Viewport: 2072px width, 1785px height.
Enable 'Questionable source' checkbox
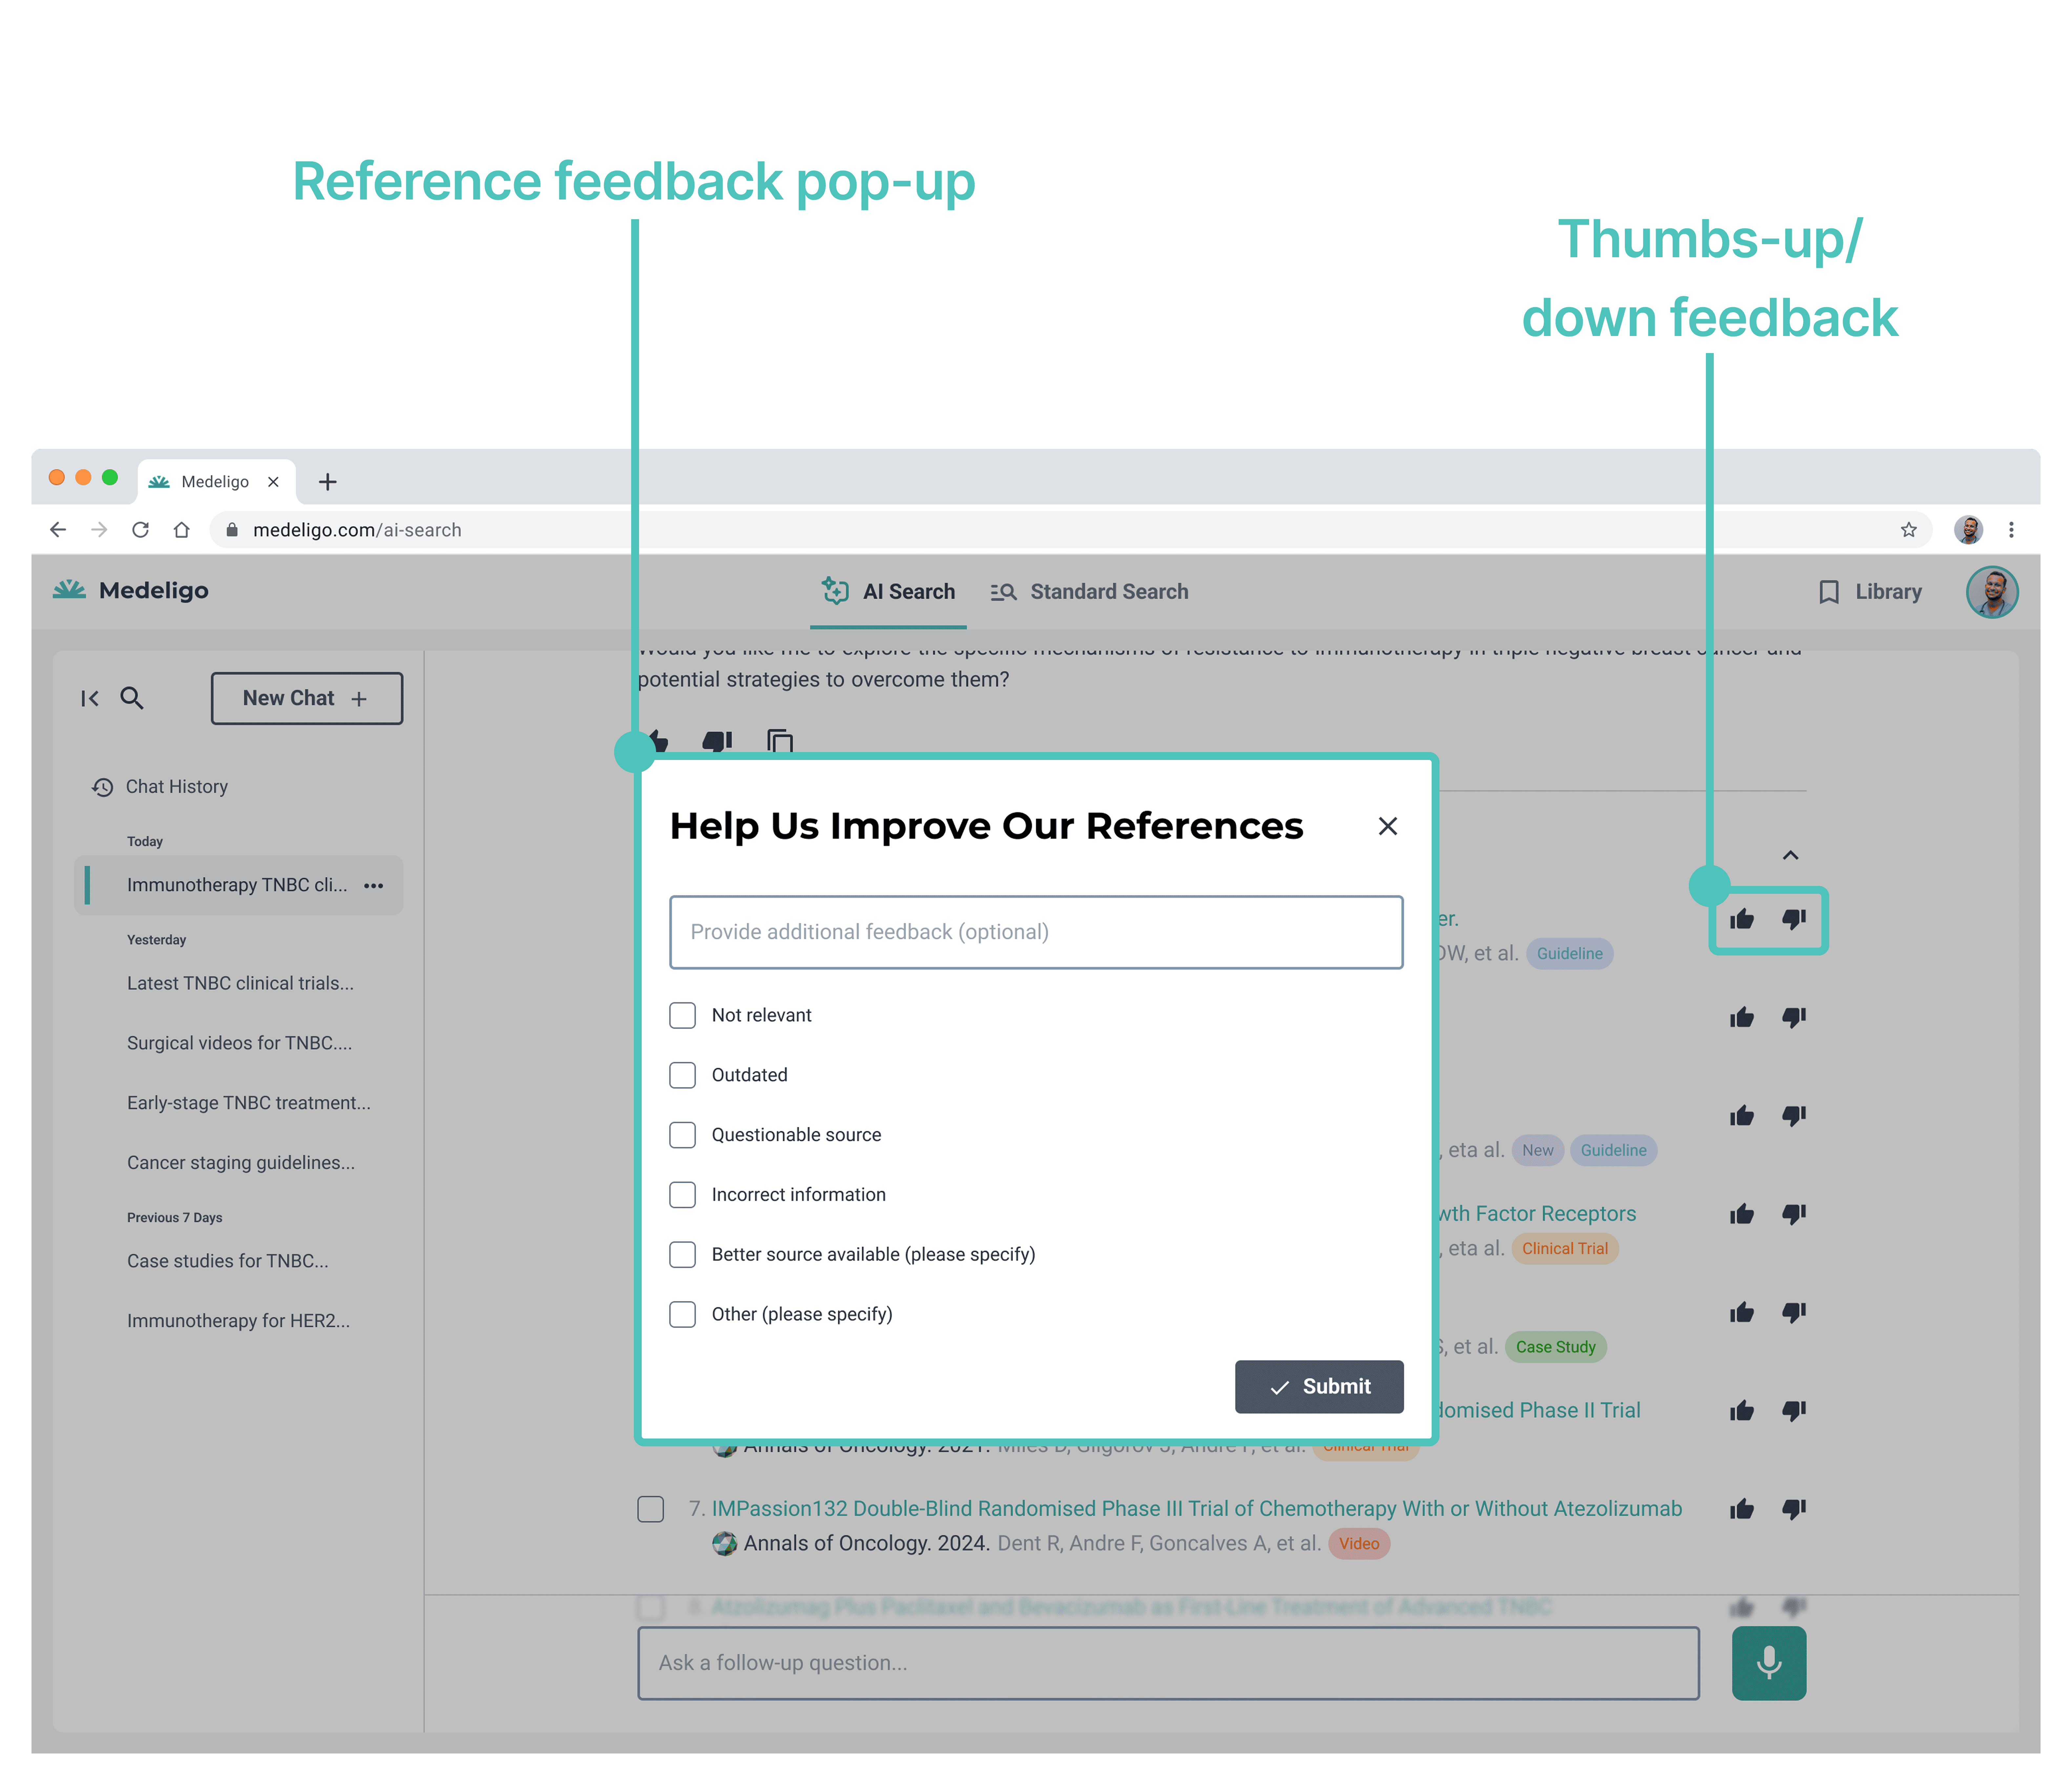682,1135
